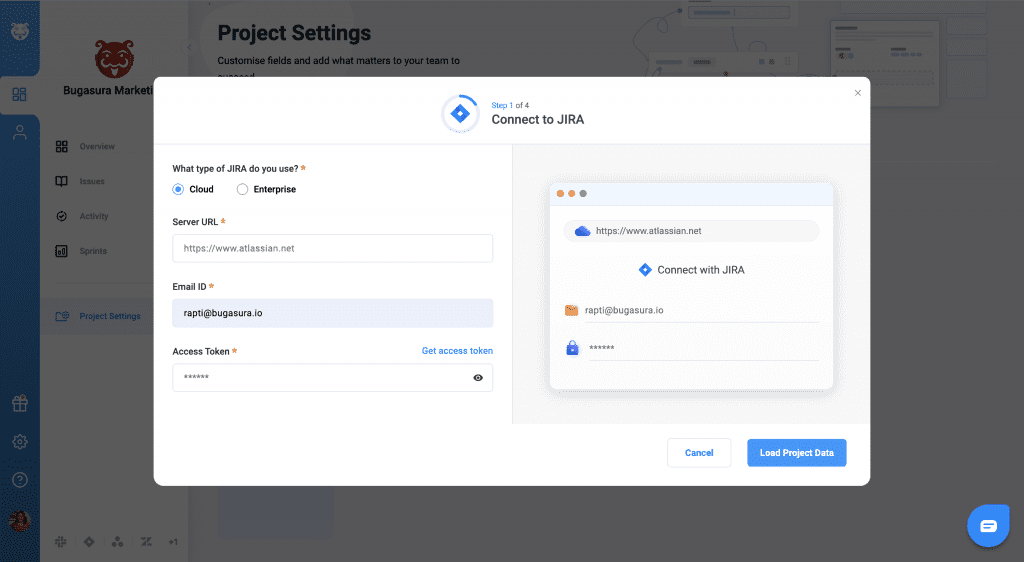Click the 'Project Settings' page heading
The height and width of the screenshot is (562, 1024).
coord(294,33)
